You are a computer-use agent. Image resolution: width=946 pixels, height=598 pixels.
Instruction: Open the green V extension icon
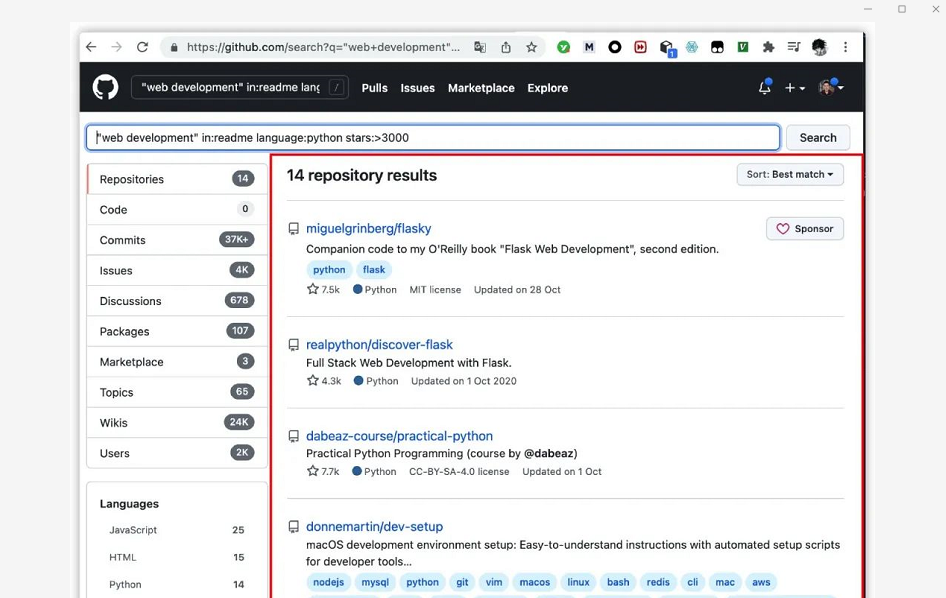pyautogui.click(x=743, y=46)
